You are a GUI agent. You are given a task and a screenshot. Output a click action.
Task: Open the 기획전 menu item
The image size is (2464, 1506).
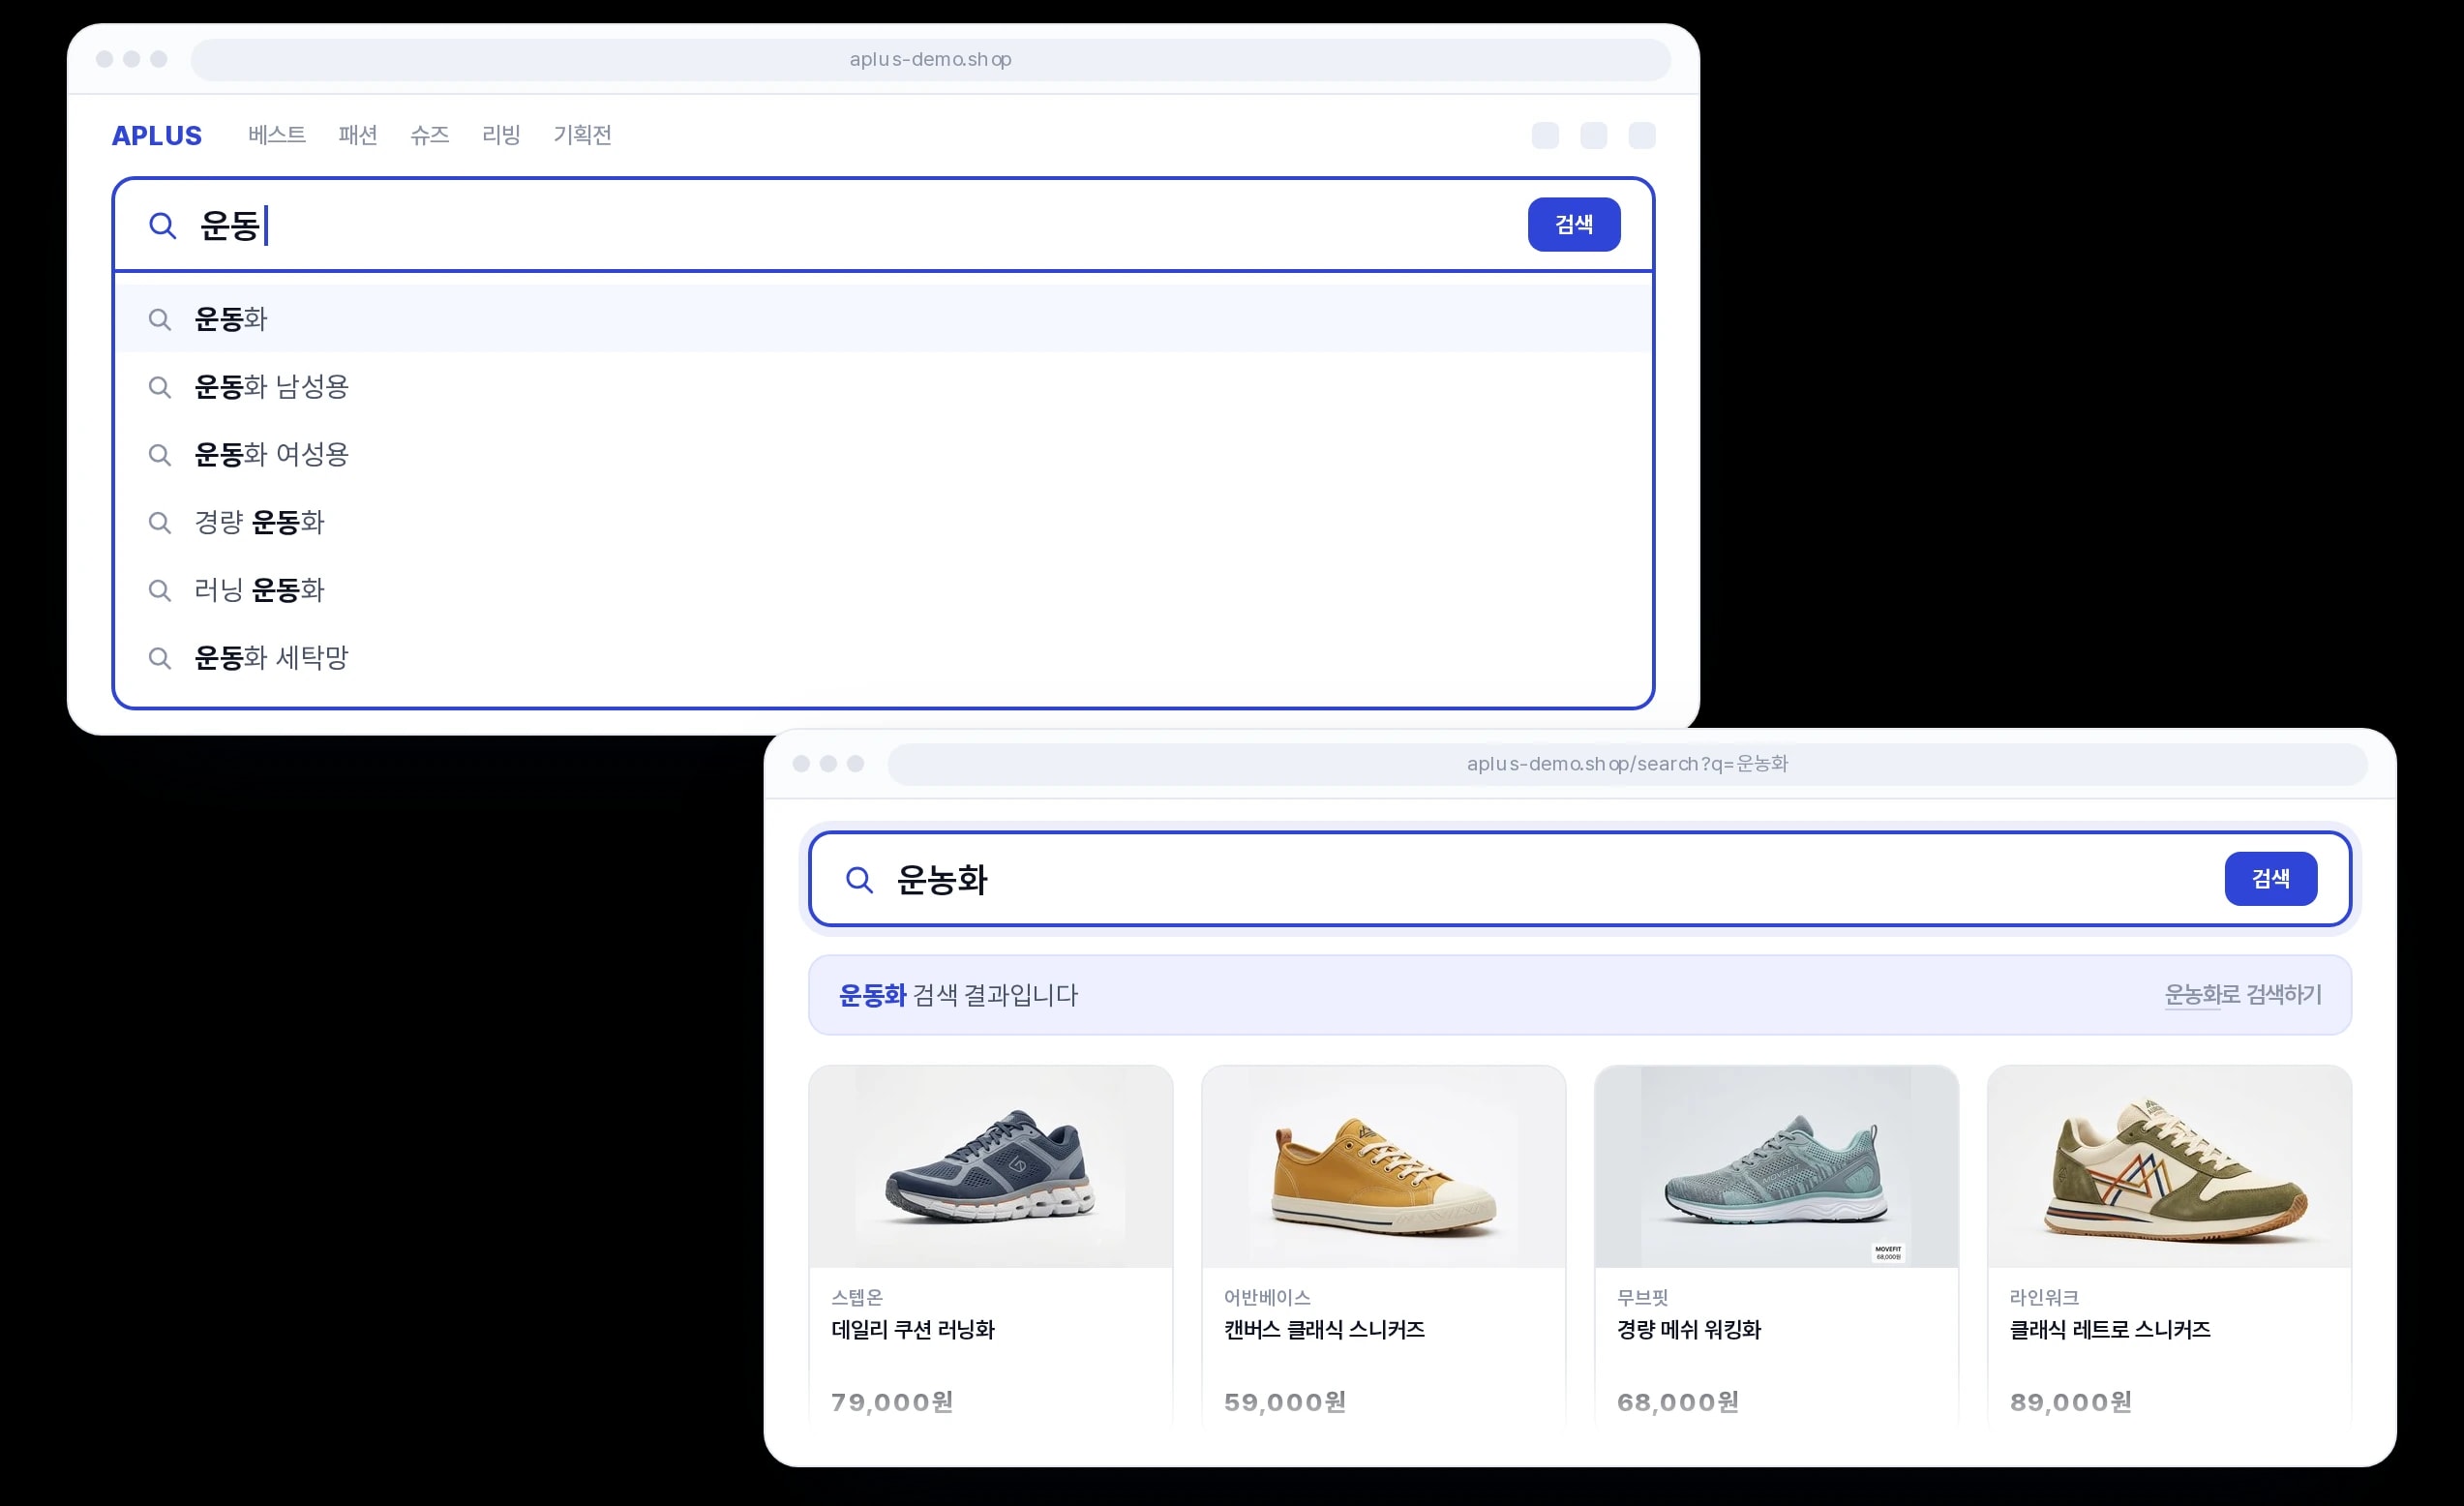(x=583, y=135)
